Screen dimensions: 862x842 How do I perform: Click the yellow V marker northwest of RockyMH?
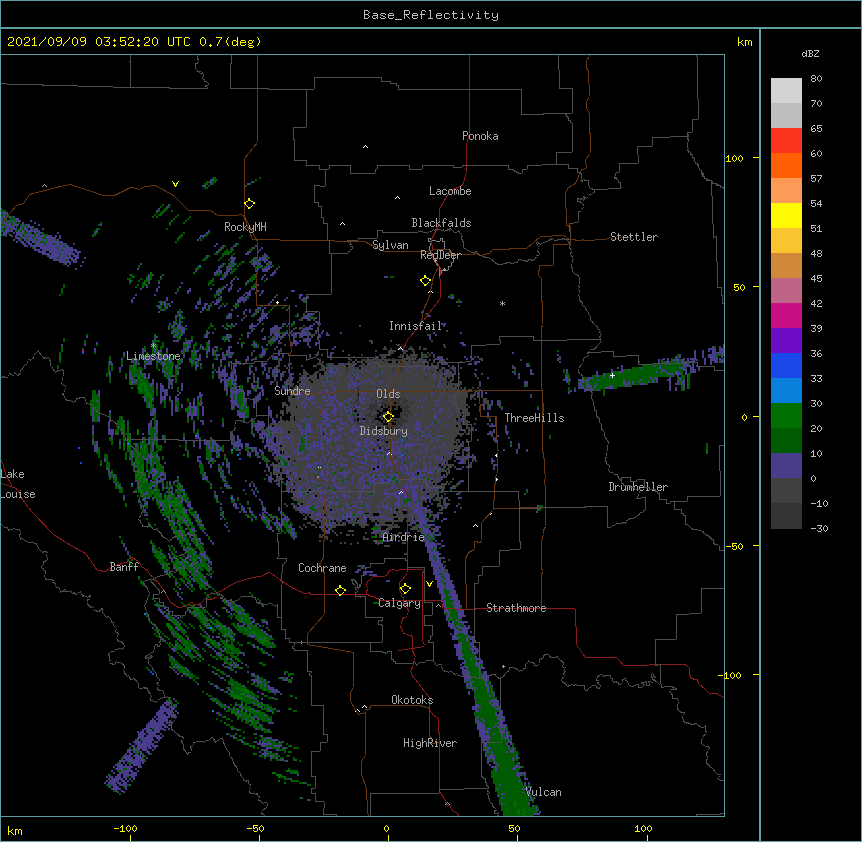[175, 184]
